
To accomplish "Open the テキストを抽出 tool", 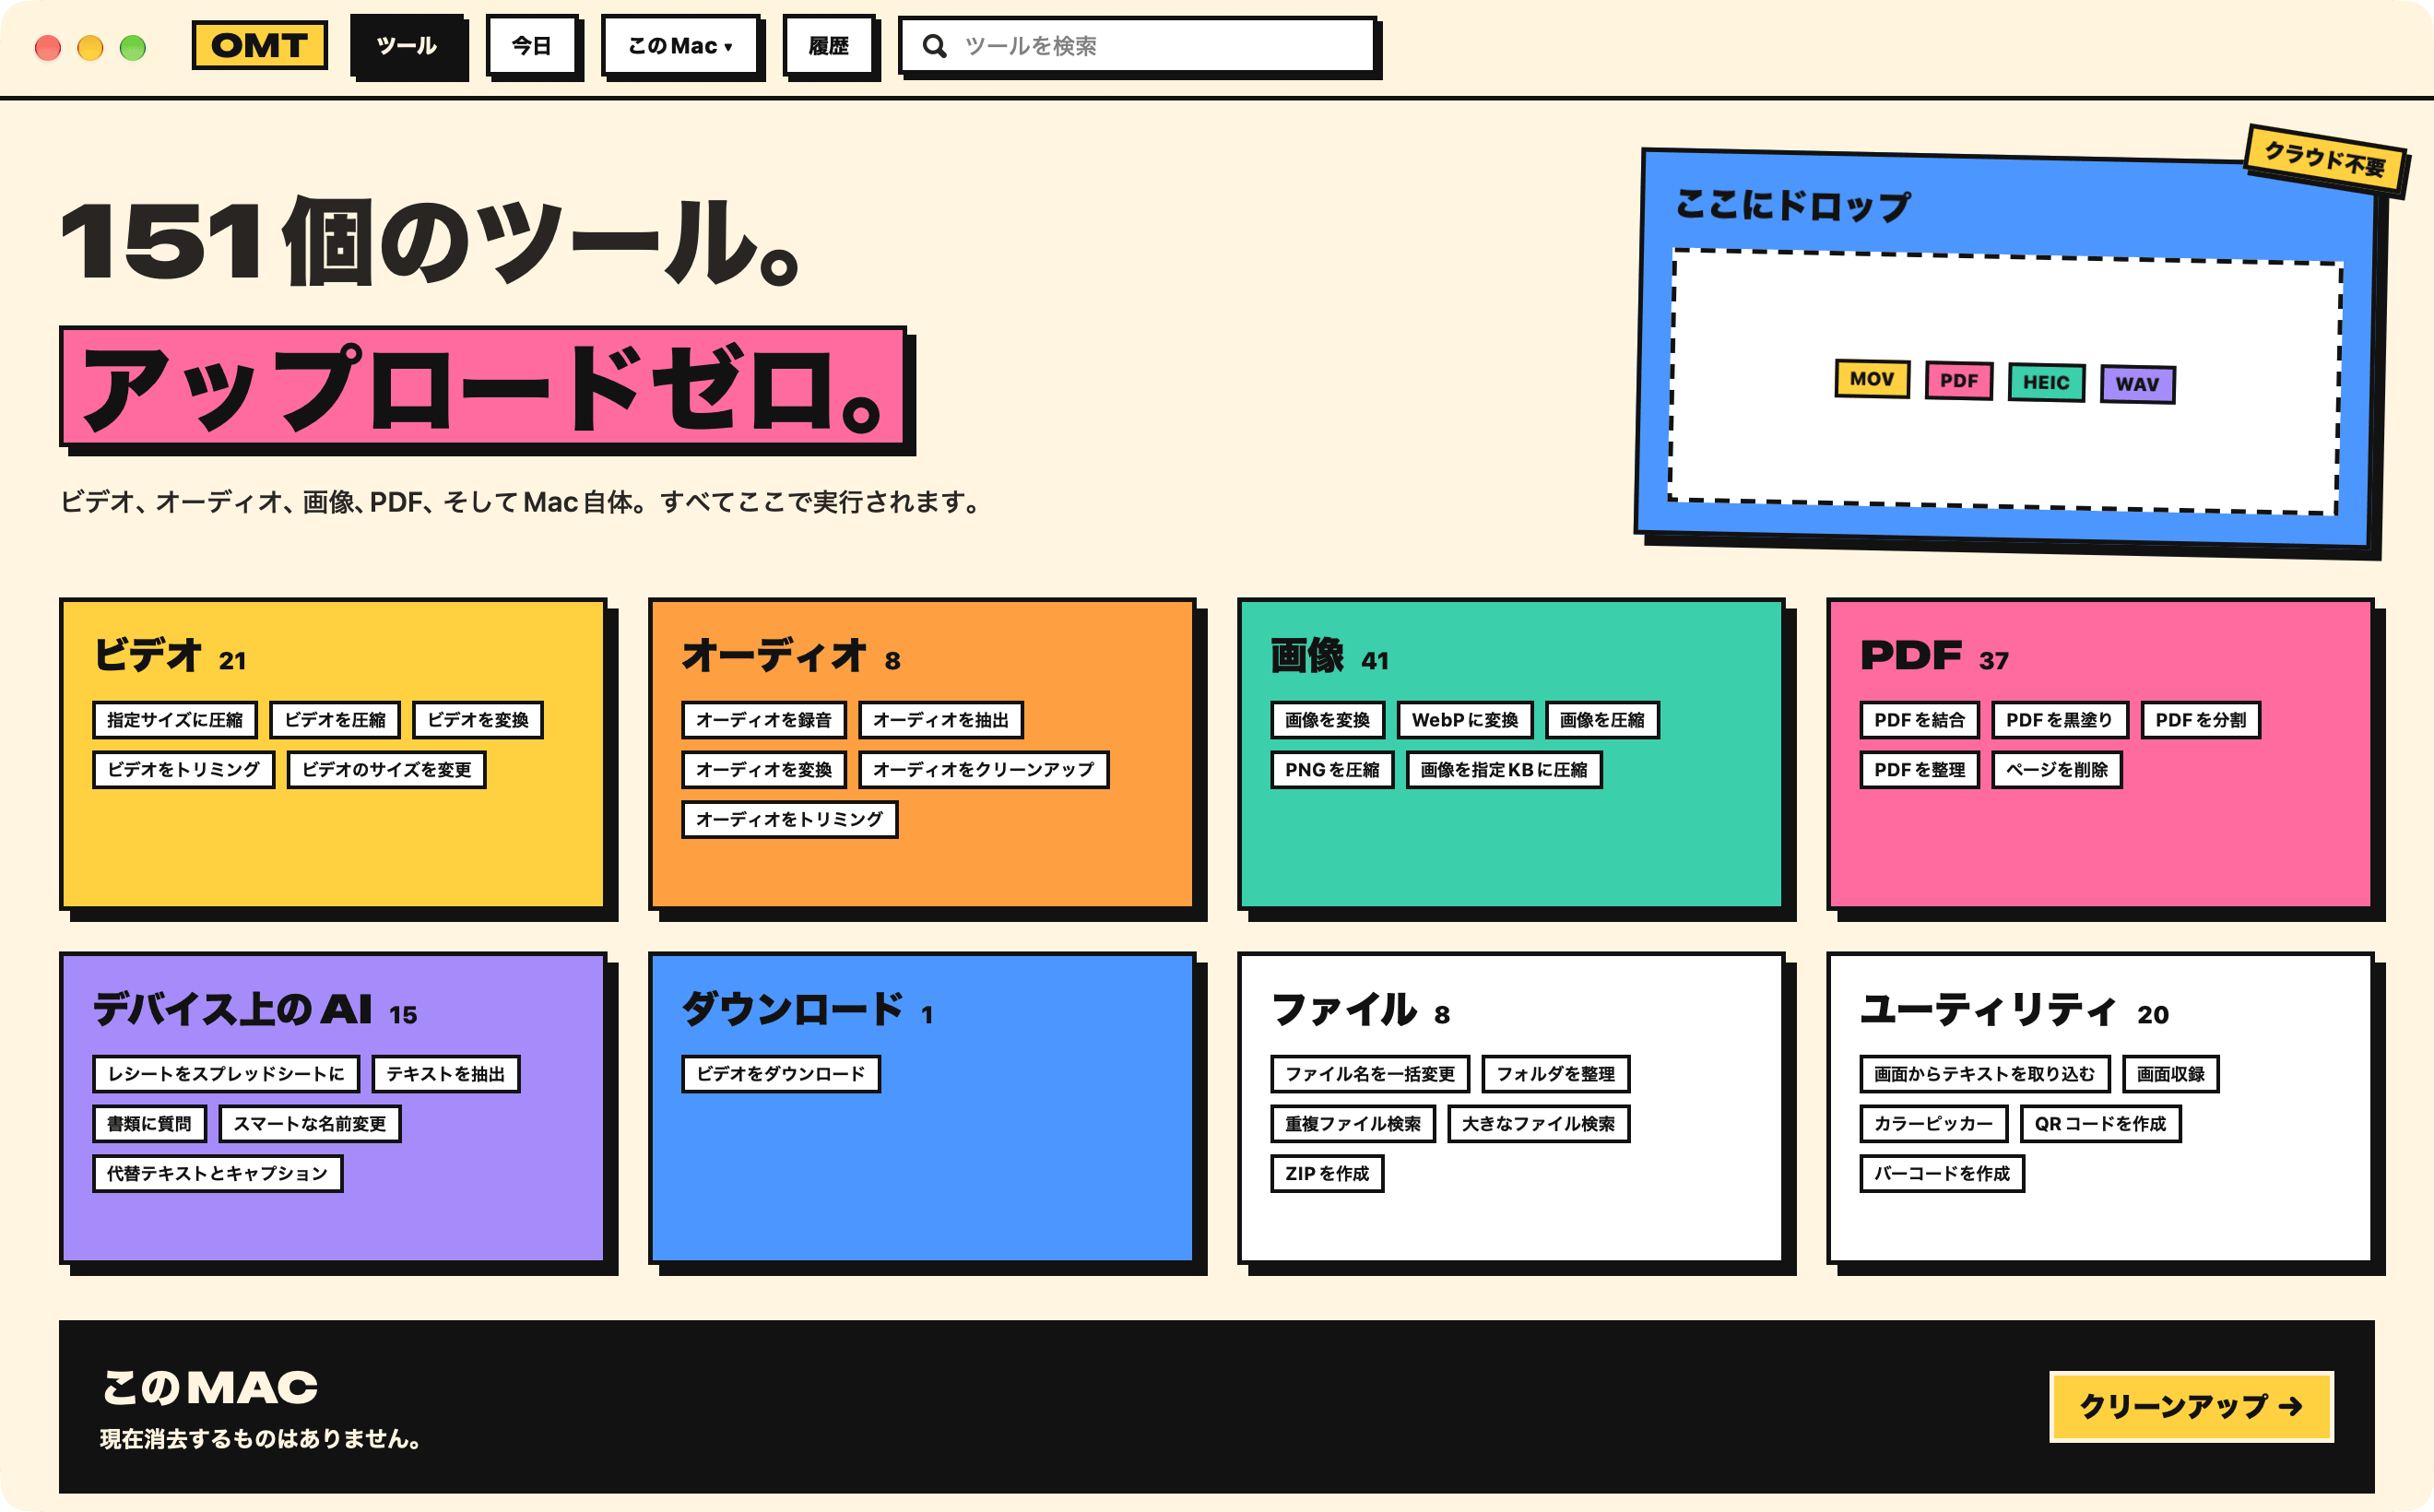I will pos(446,1074).
